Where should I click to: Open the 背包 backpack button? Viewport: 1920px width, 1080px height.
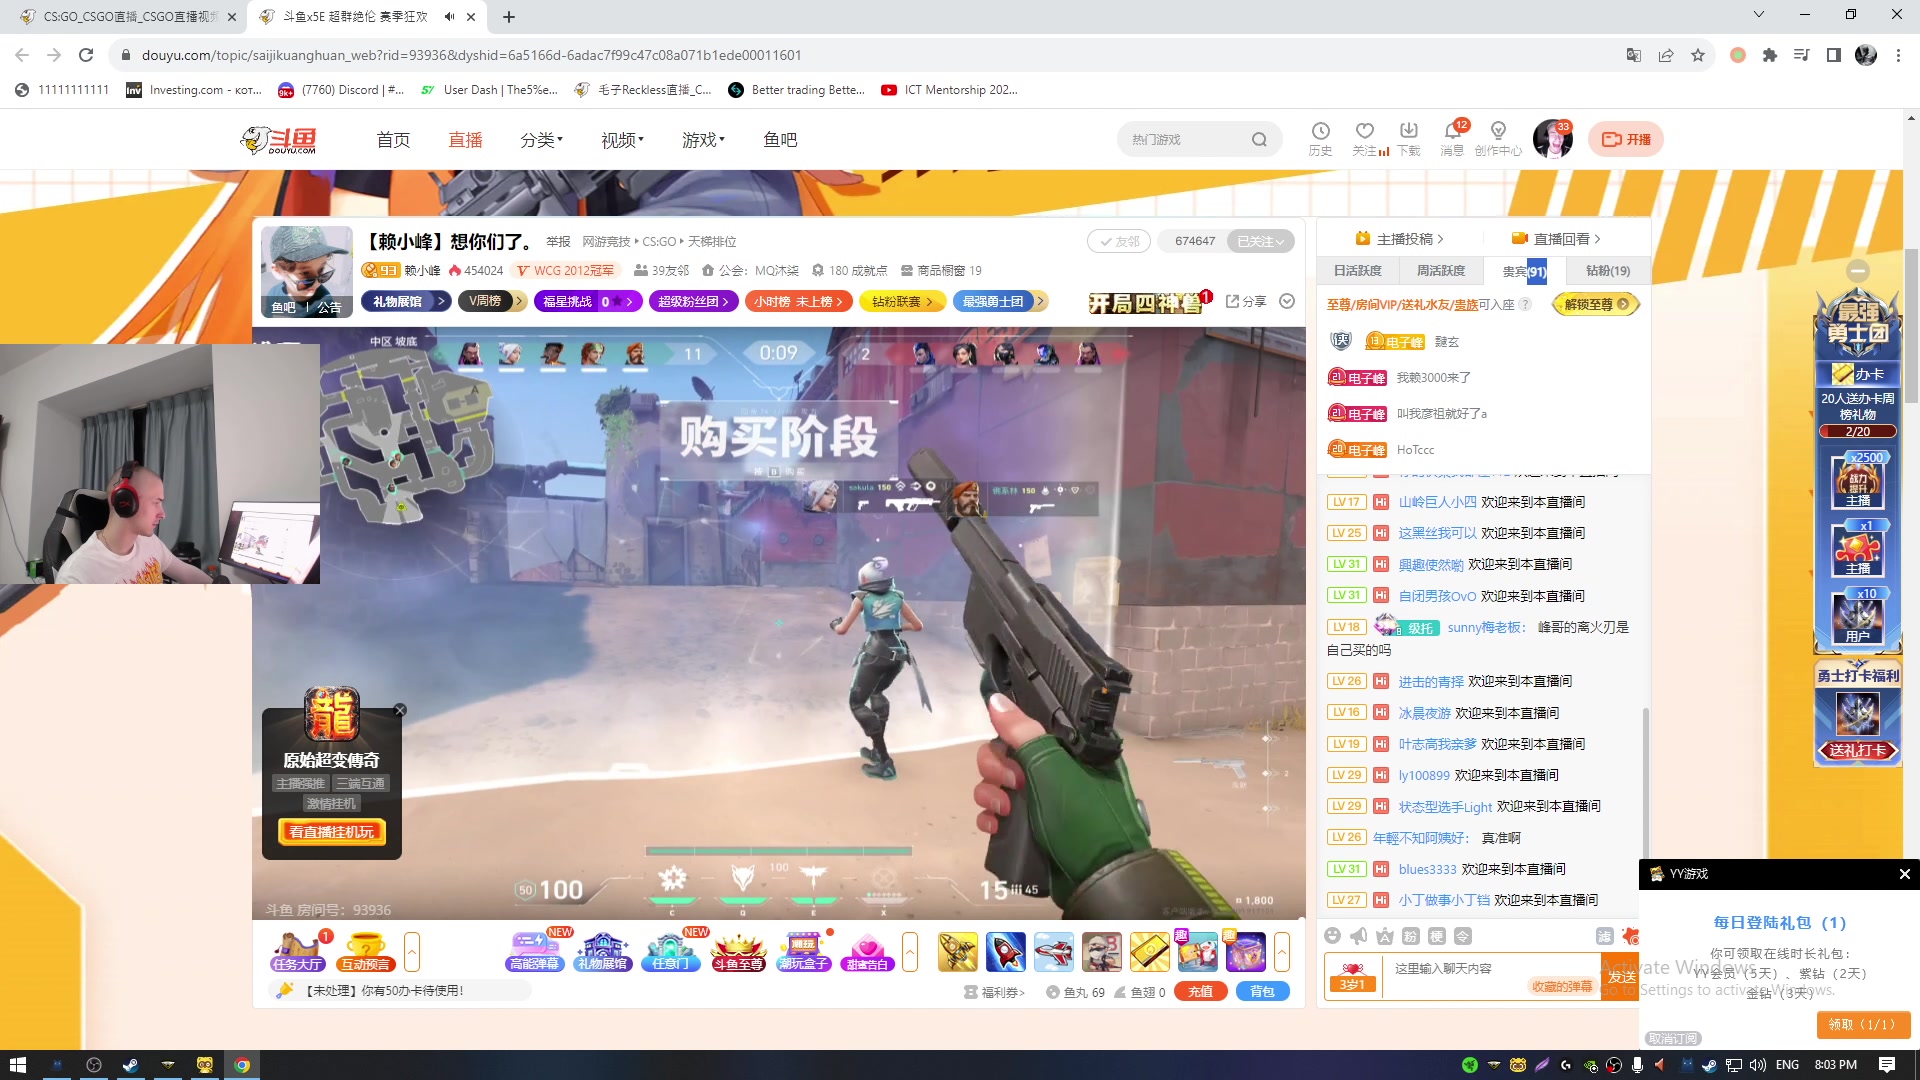pos(1262,991)
